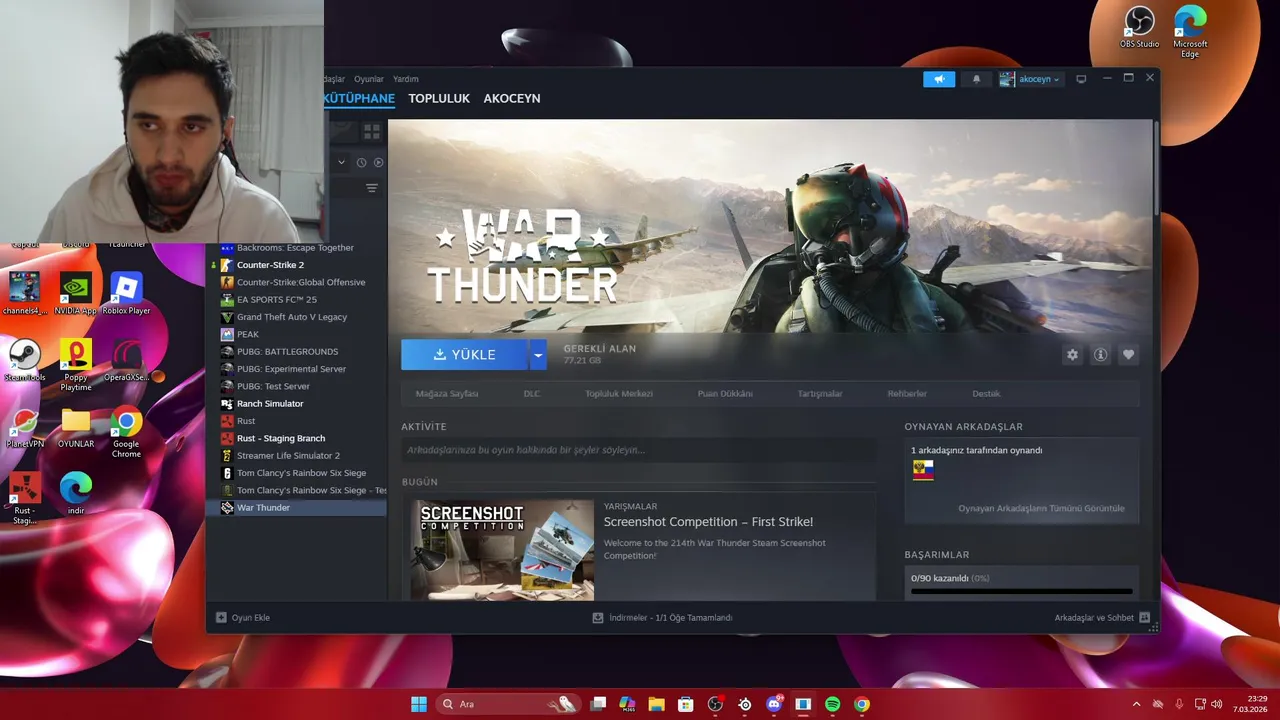Add War Thunder to favorites heart
This screenshot has width=1280, height=720.
tap(1128, 355)
